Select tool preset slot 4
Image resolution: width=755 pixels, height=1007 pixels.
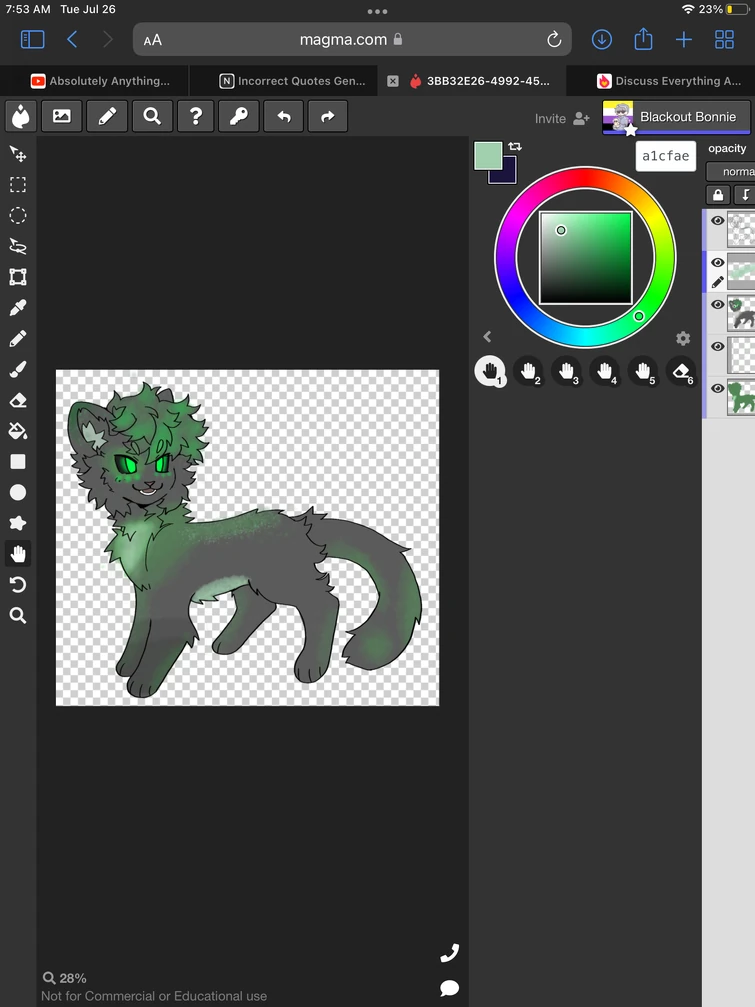click(x=605, y=371)
